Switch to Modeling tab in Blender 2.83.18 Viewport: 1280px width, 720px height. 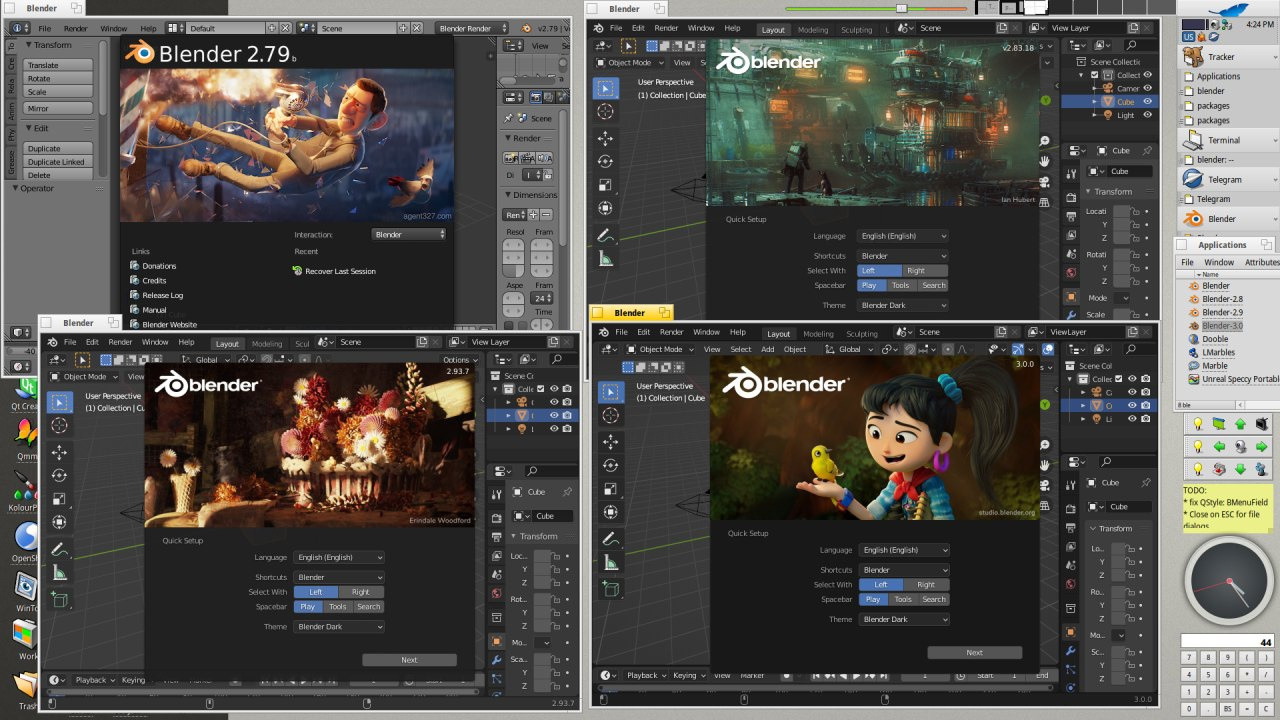812,29
